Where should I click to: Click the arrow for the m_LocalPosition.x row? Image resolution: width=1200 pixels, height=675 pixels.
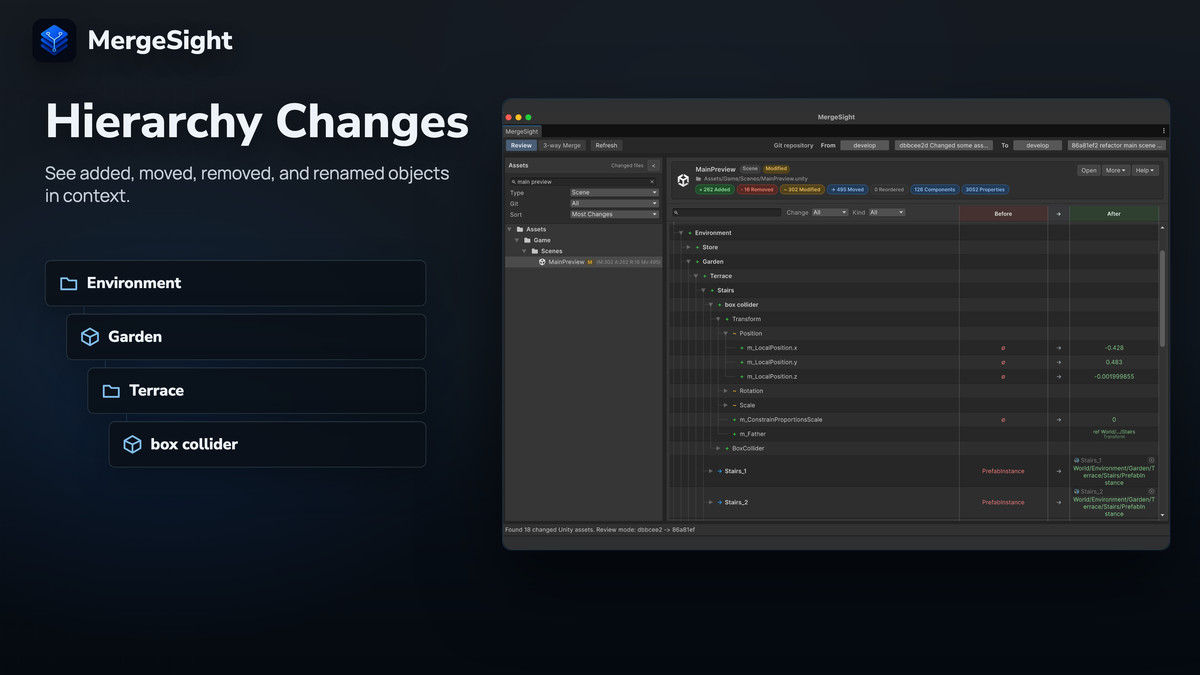[1058, 348]
